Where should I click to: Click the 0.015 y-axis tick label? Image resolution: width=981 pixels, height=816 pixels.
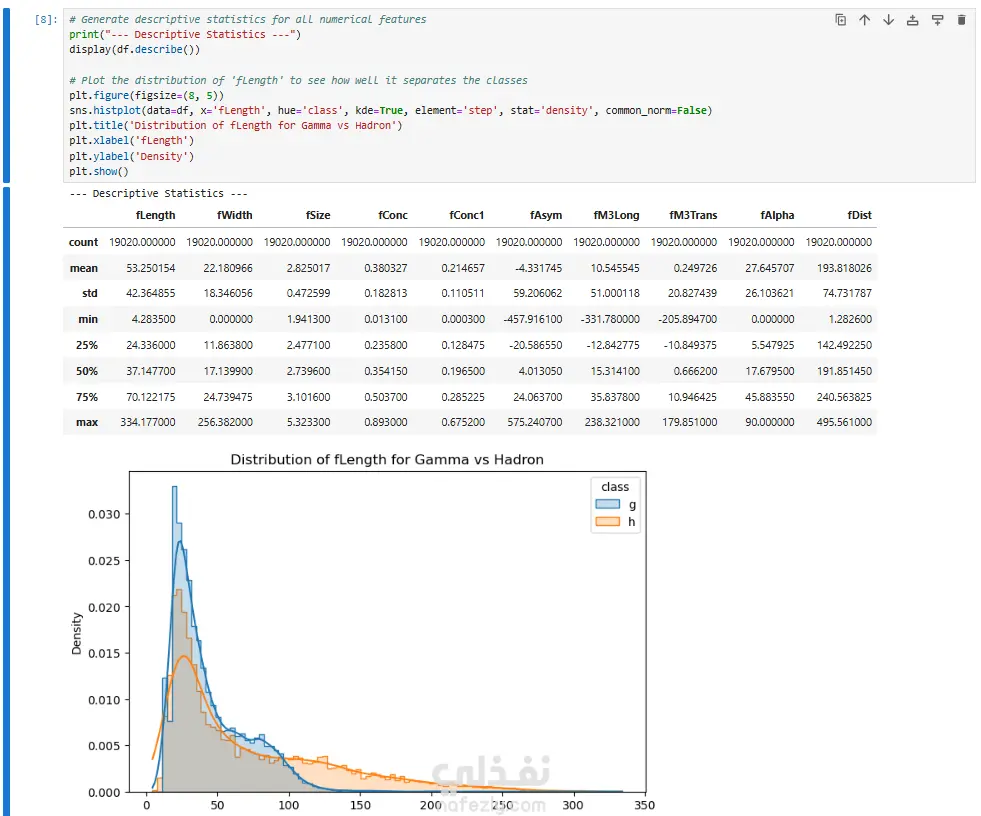pos(104,653)
